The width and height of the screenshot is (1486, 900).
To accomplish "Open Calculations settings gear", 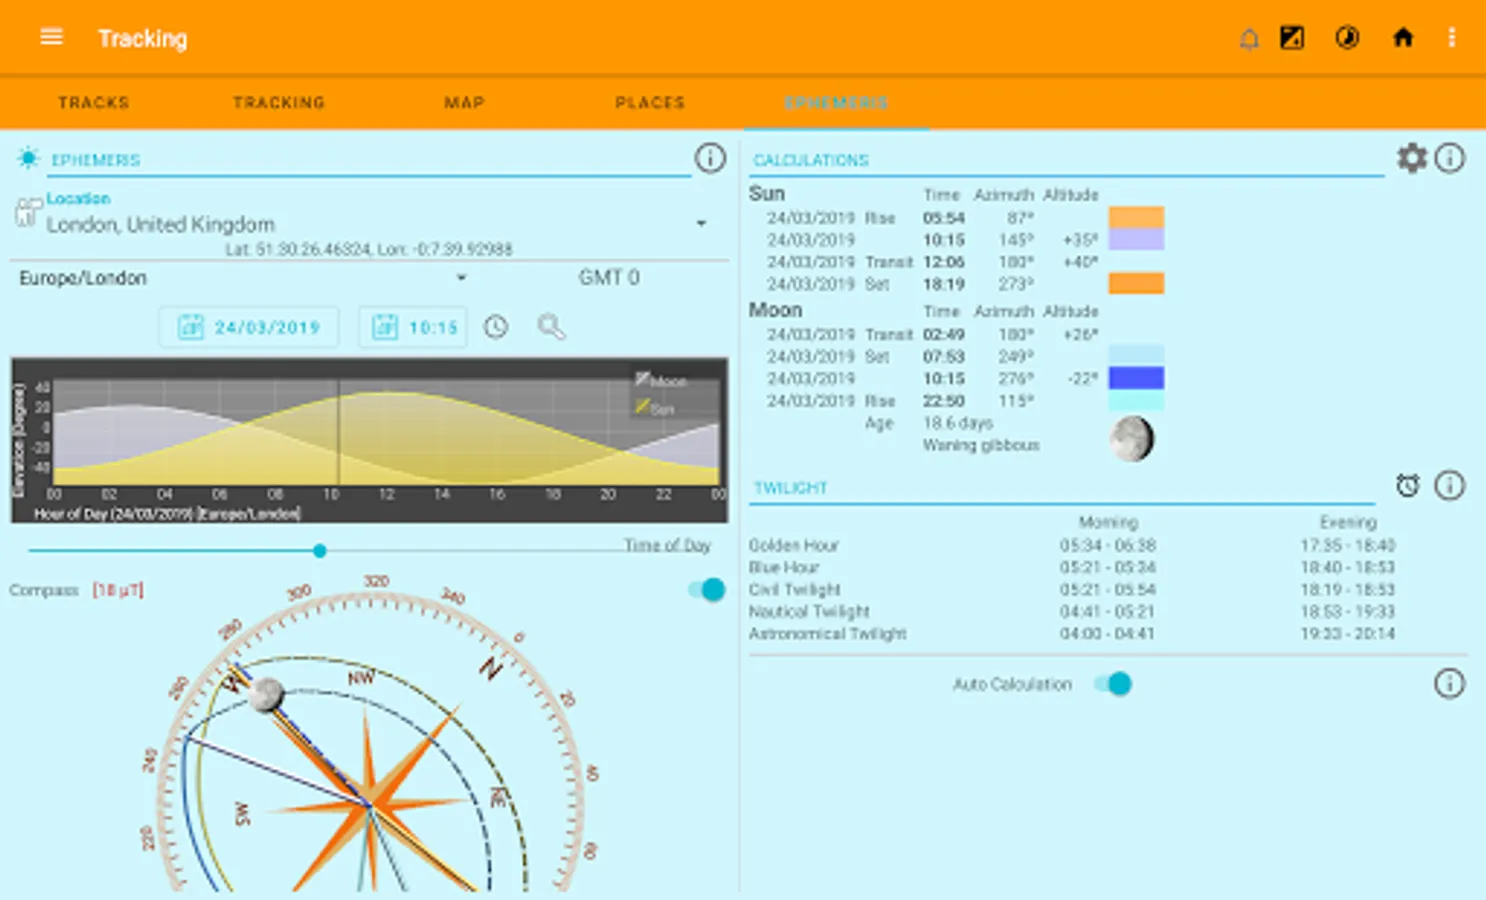I will pos(1412,158).
